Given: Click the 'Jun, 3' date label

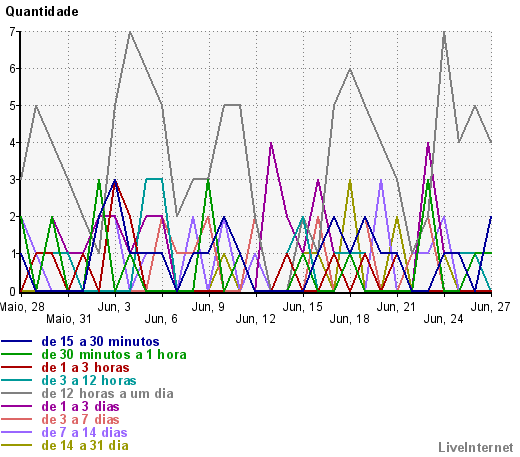Looking at the screenshot, I should [x=114, y=307].
